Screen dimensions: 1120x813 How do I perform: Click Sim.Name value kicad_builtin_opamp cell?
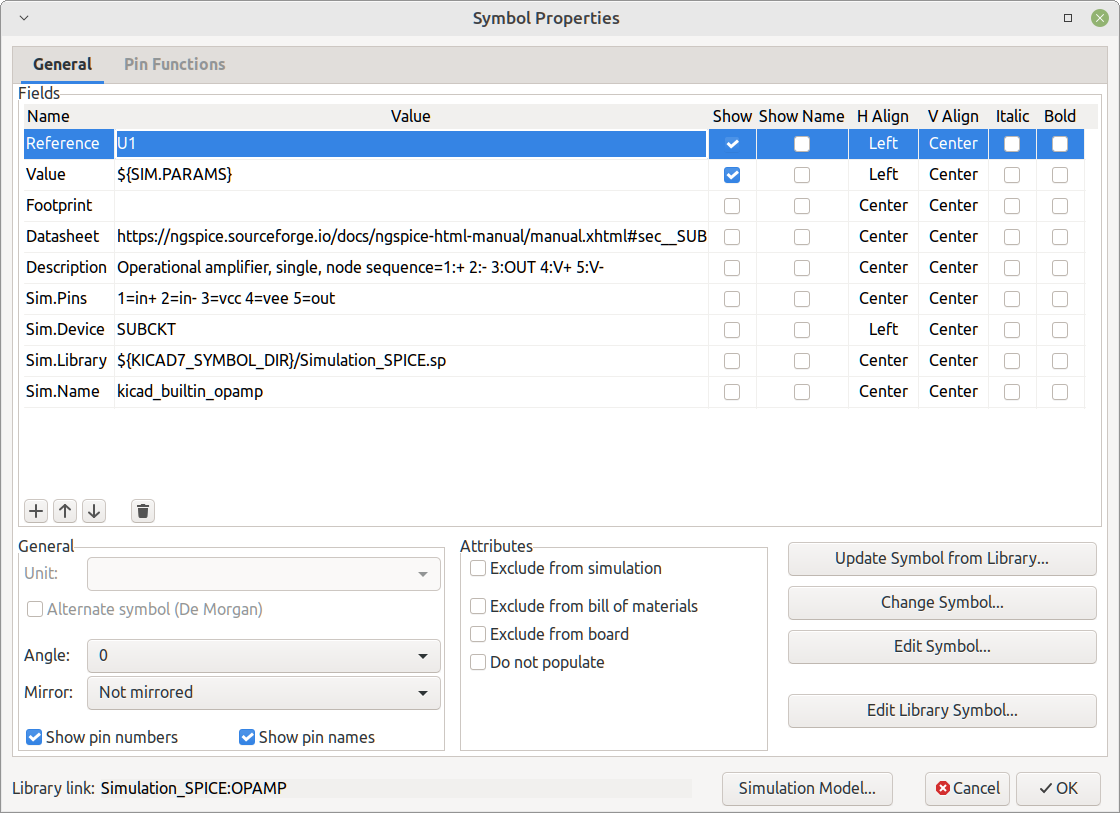pyautogui.click(x=411, y=391)
